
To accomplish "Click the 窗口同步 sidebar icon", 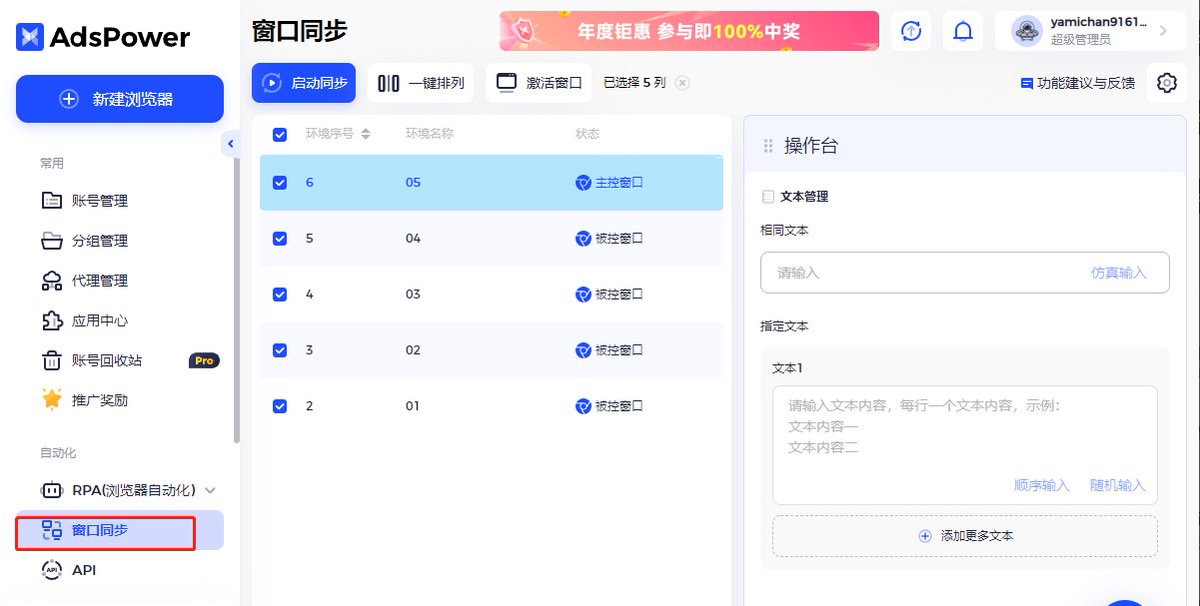I will pos(52,530).
